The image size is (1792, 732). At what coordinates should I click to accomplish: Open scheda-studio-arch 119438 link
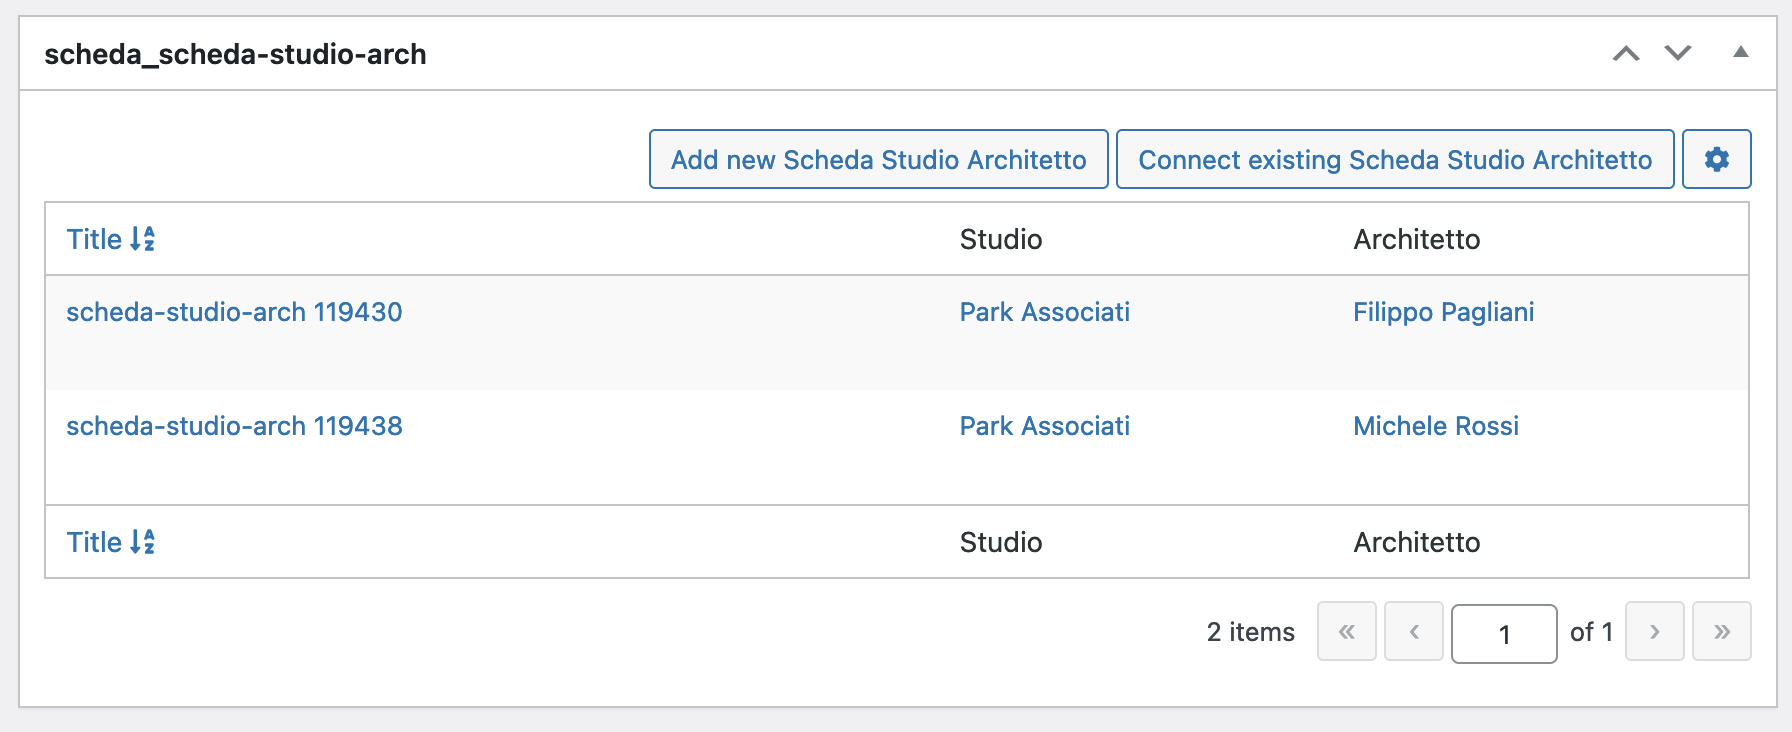(234, 426)
